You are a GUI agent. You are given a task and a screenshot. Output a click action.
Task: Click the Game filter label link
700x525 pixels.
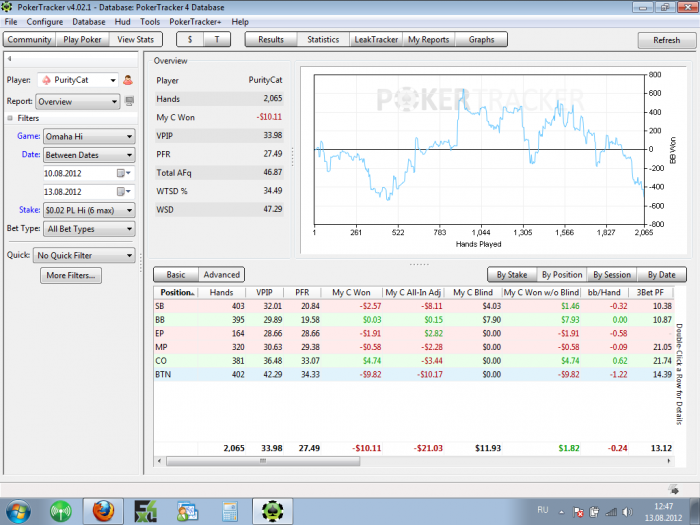point(29,136)
